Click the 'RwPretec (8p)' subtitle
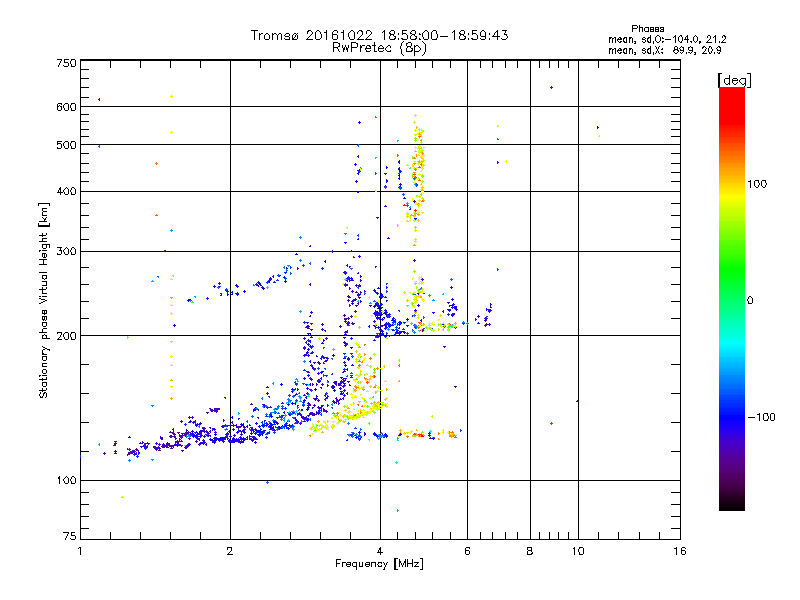 (x=379, y=48)
